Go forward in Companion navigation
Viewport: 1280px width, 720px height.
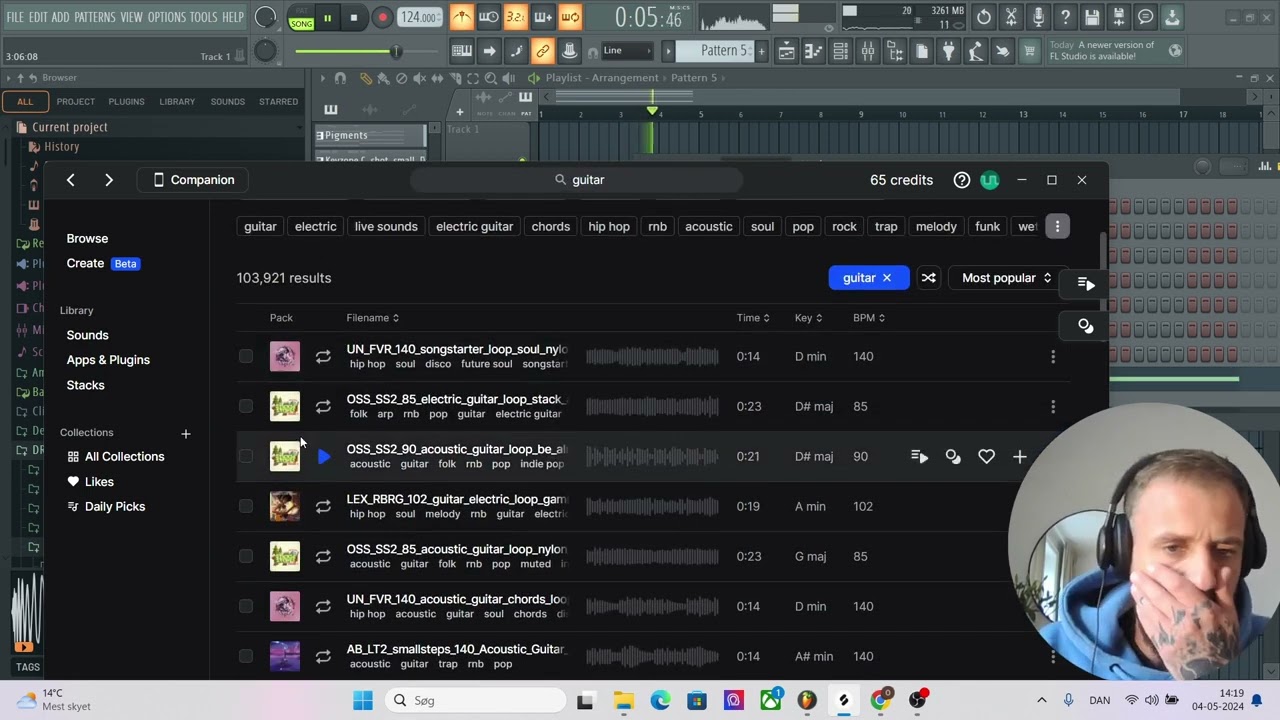point(109,180)
